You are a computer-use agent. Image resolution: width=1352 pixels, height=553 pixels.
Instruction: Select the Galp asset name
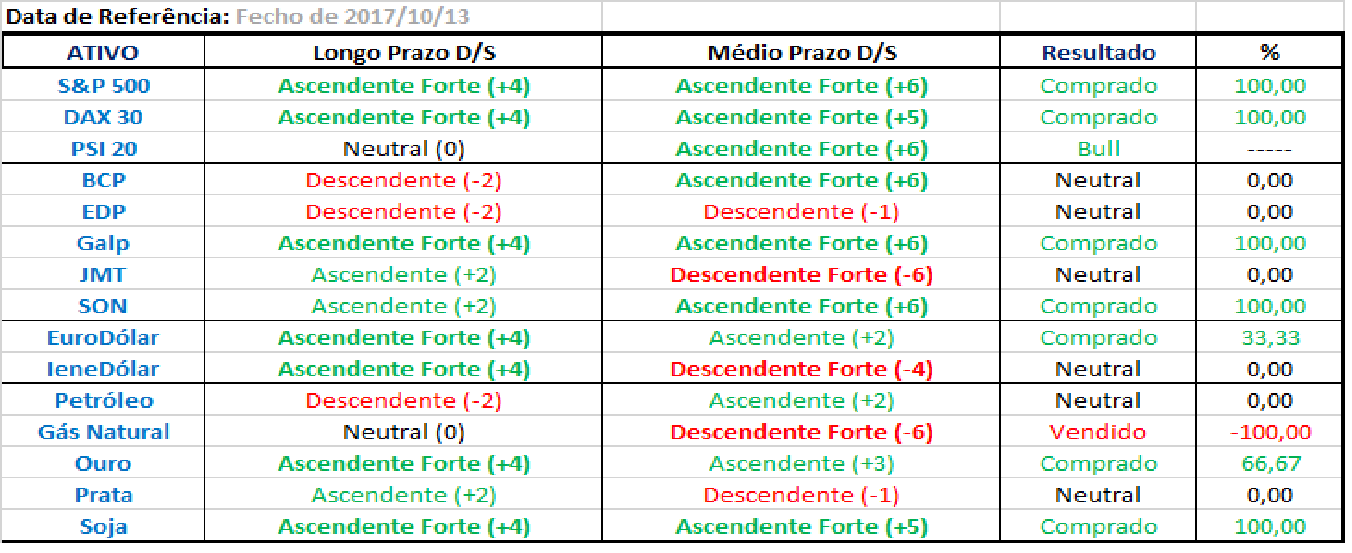tap(103, 243)
